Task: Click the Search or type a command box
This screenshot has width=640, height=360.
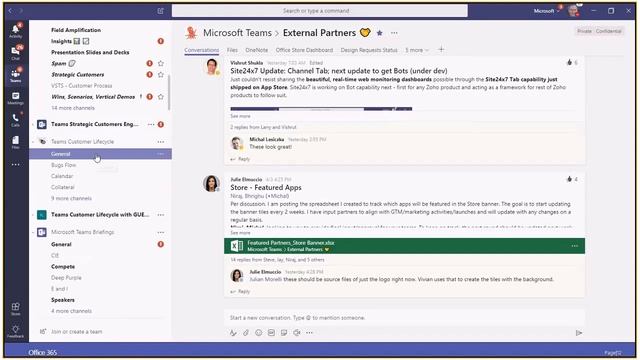Action: [x=320, y=11]
